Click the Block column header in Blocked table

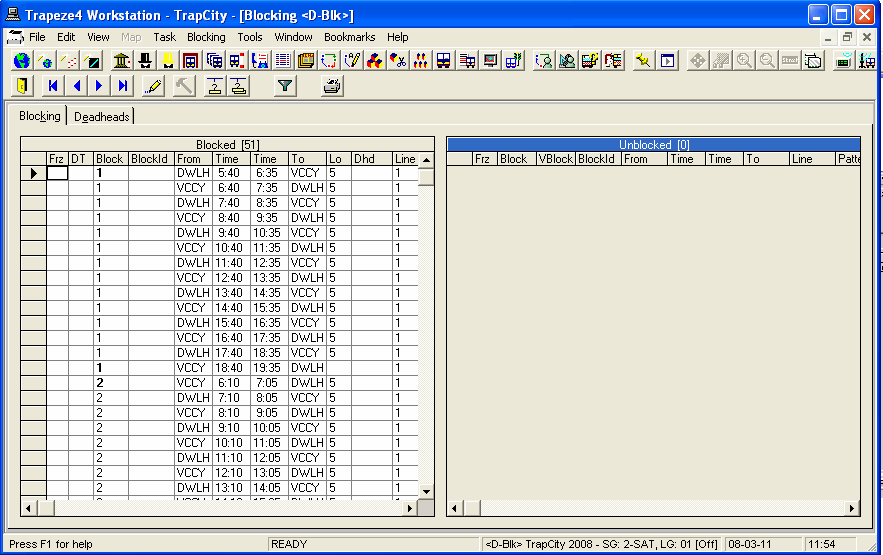pos(110,159)
